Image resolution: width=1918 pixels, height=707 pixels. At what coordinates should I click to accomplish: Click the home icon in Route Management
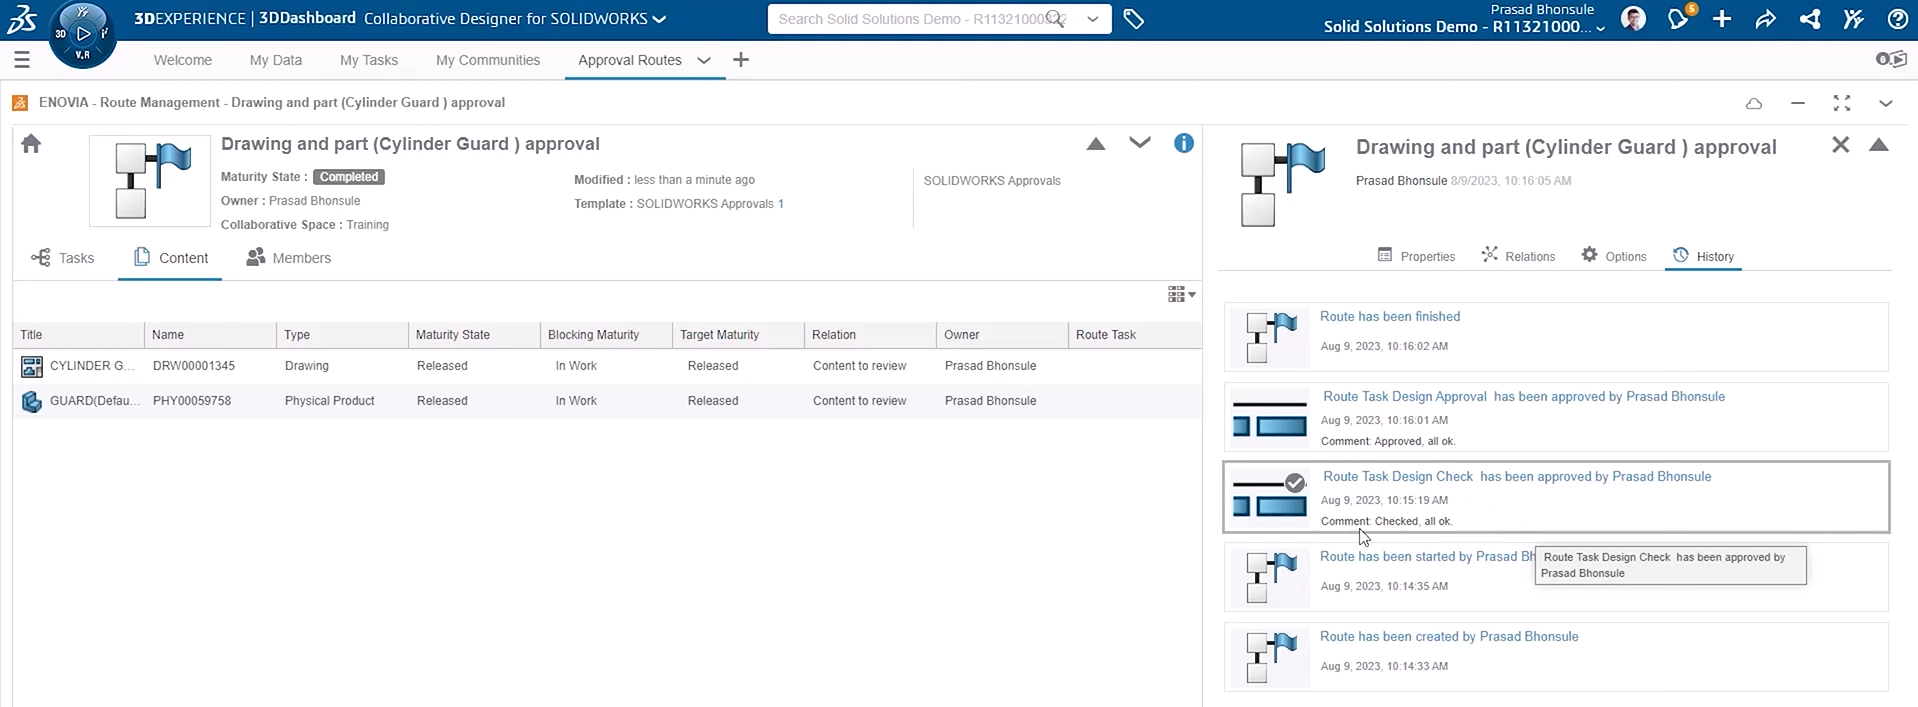tap(31, 144)
